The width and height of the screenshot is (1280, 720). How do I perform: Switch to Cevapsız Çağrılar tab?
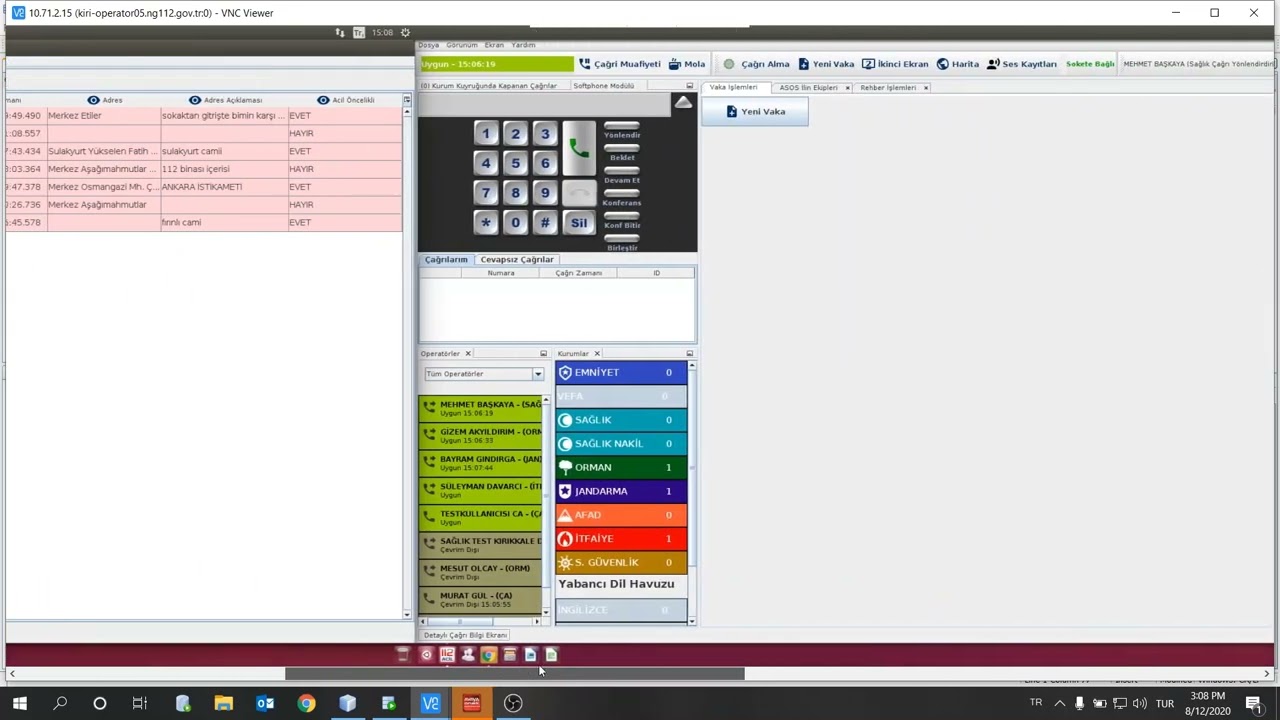(517, 259)
